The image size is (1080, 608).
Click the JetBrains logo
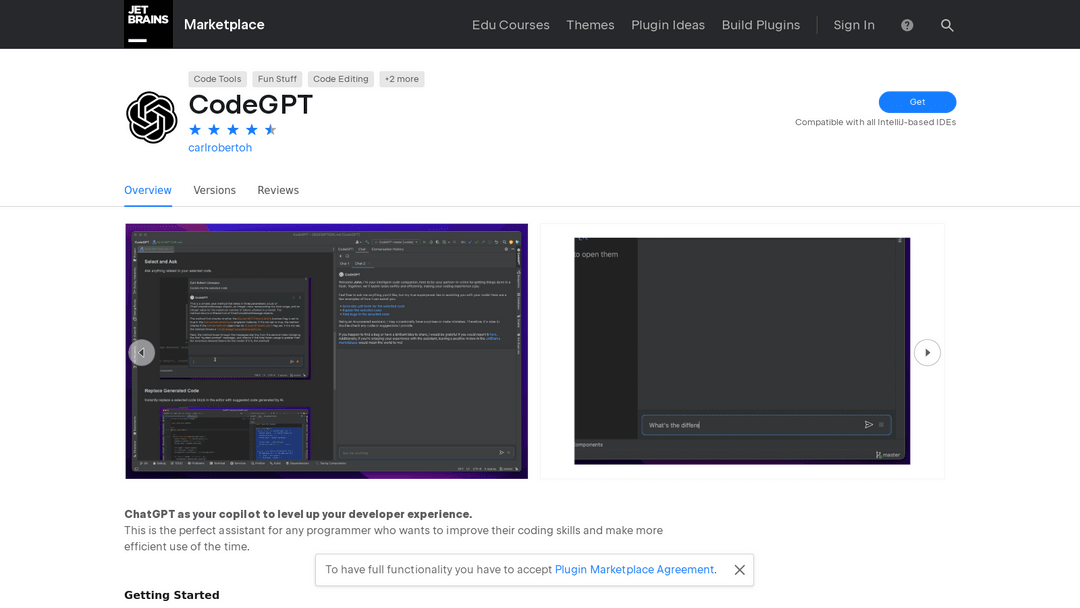click(x=148, y=24)
